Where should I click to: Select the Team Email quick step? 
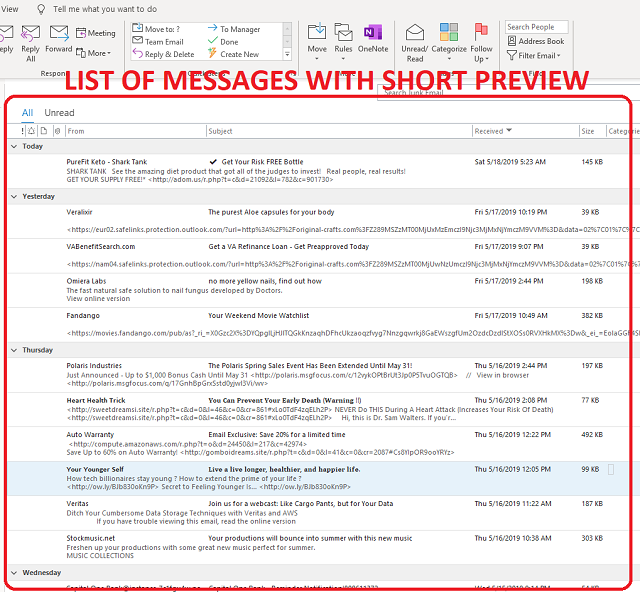point(158,42)
